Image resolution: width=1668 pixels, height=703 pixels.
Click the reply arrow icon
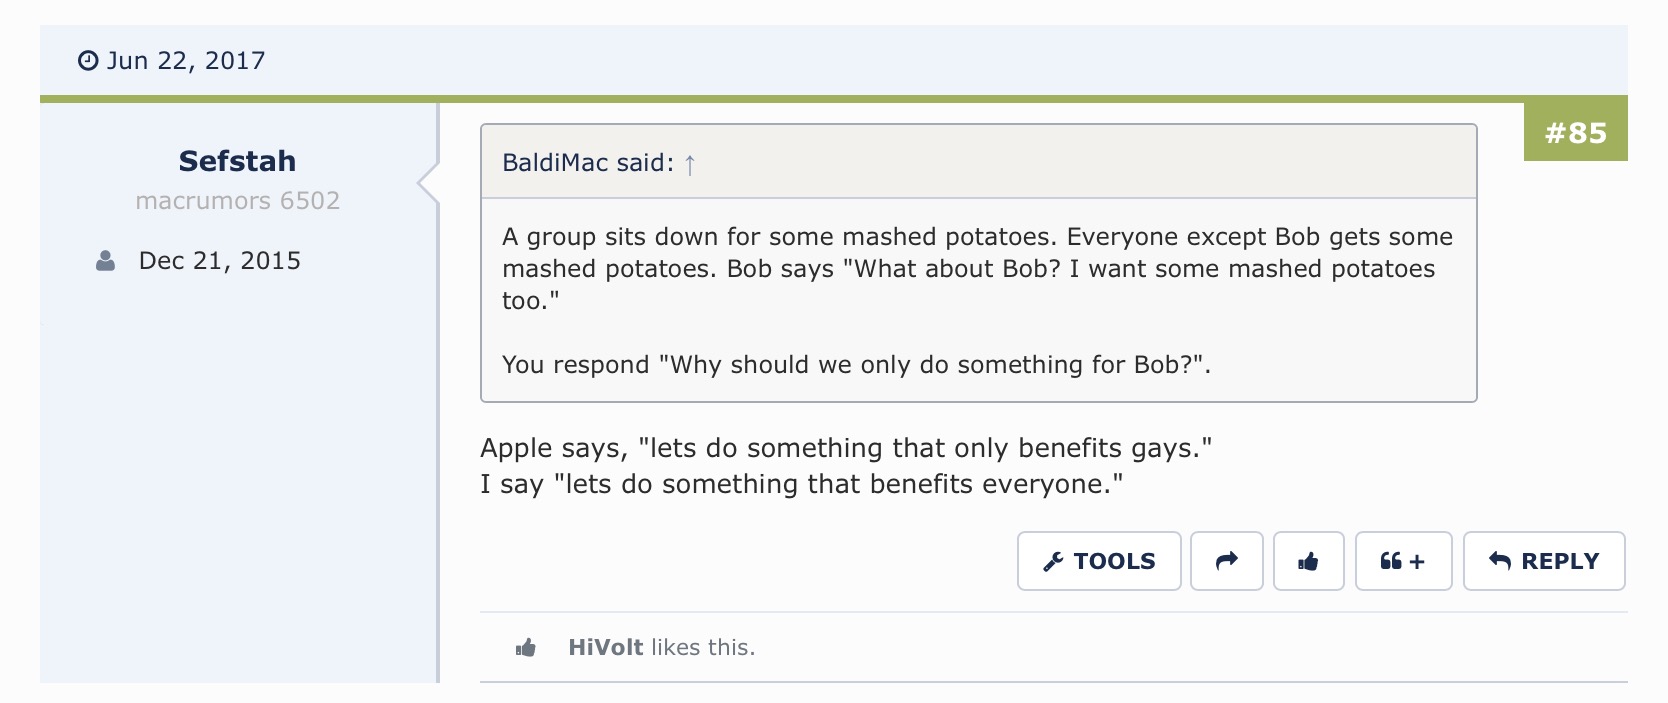(1499, 560)
